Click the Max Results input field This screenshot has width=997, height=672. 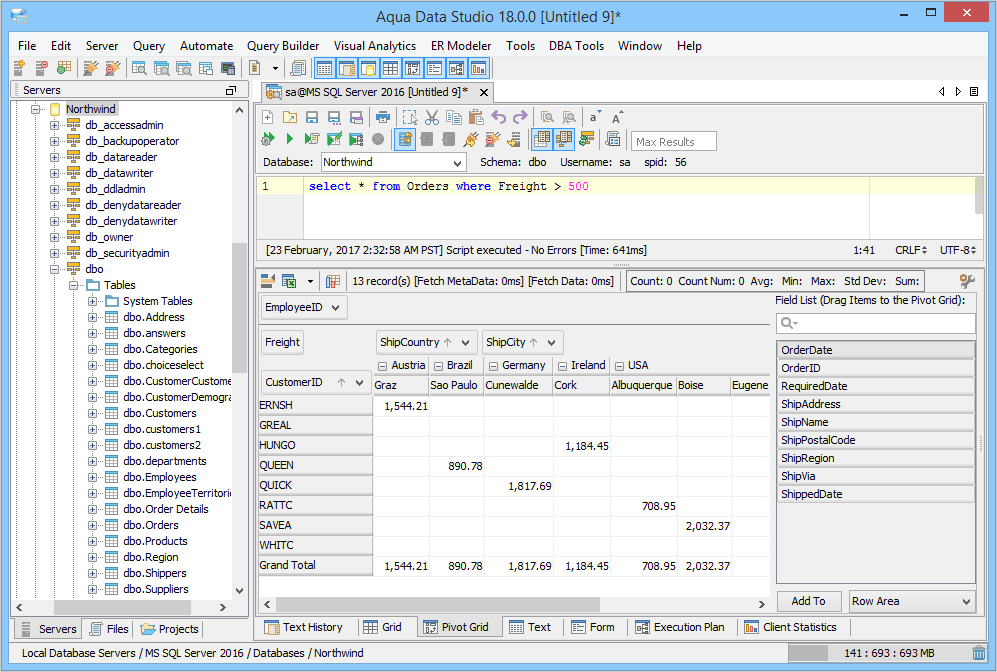[674, 141]
